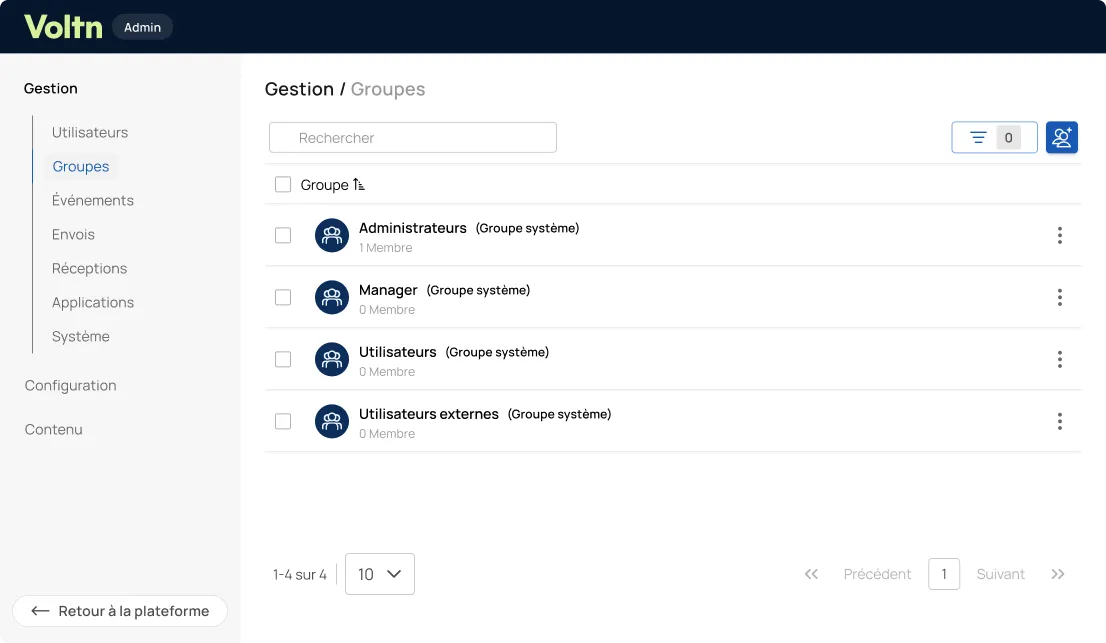Click the add group icon button
The width and height of the screenshot is (1106, 643).
1062,137
